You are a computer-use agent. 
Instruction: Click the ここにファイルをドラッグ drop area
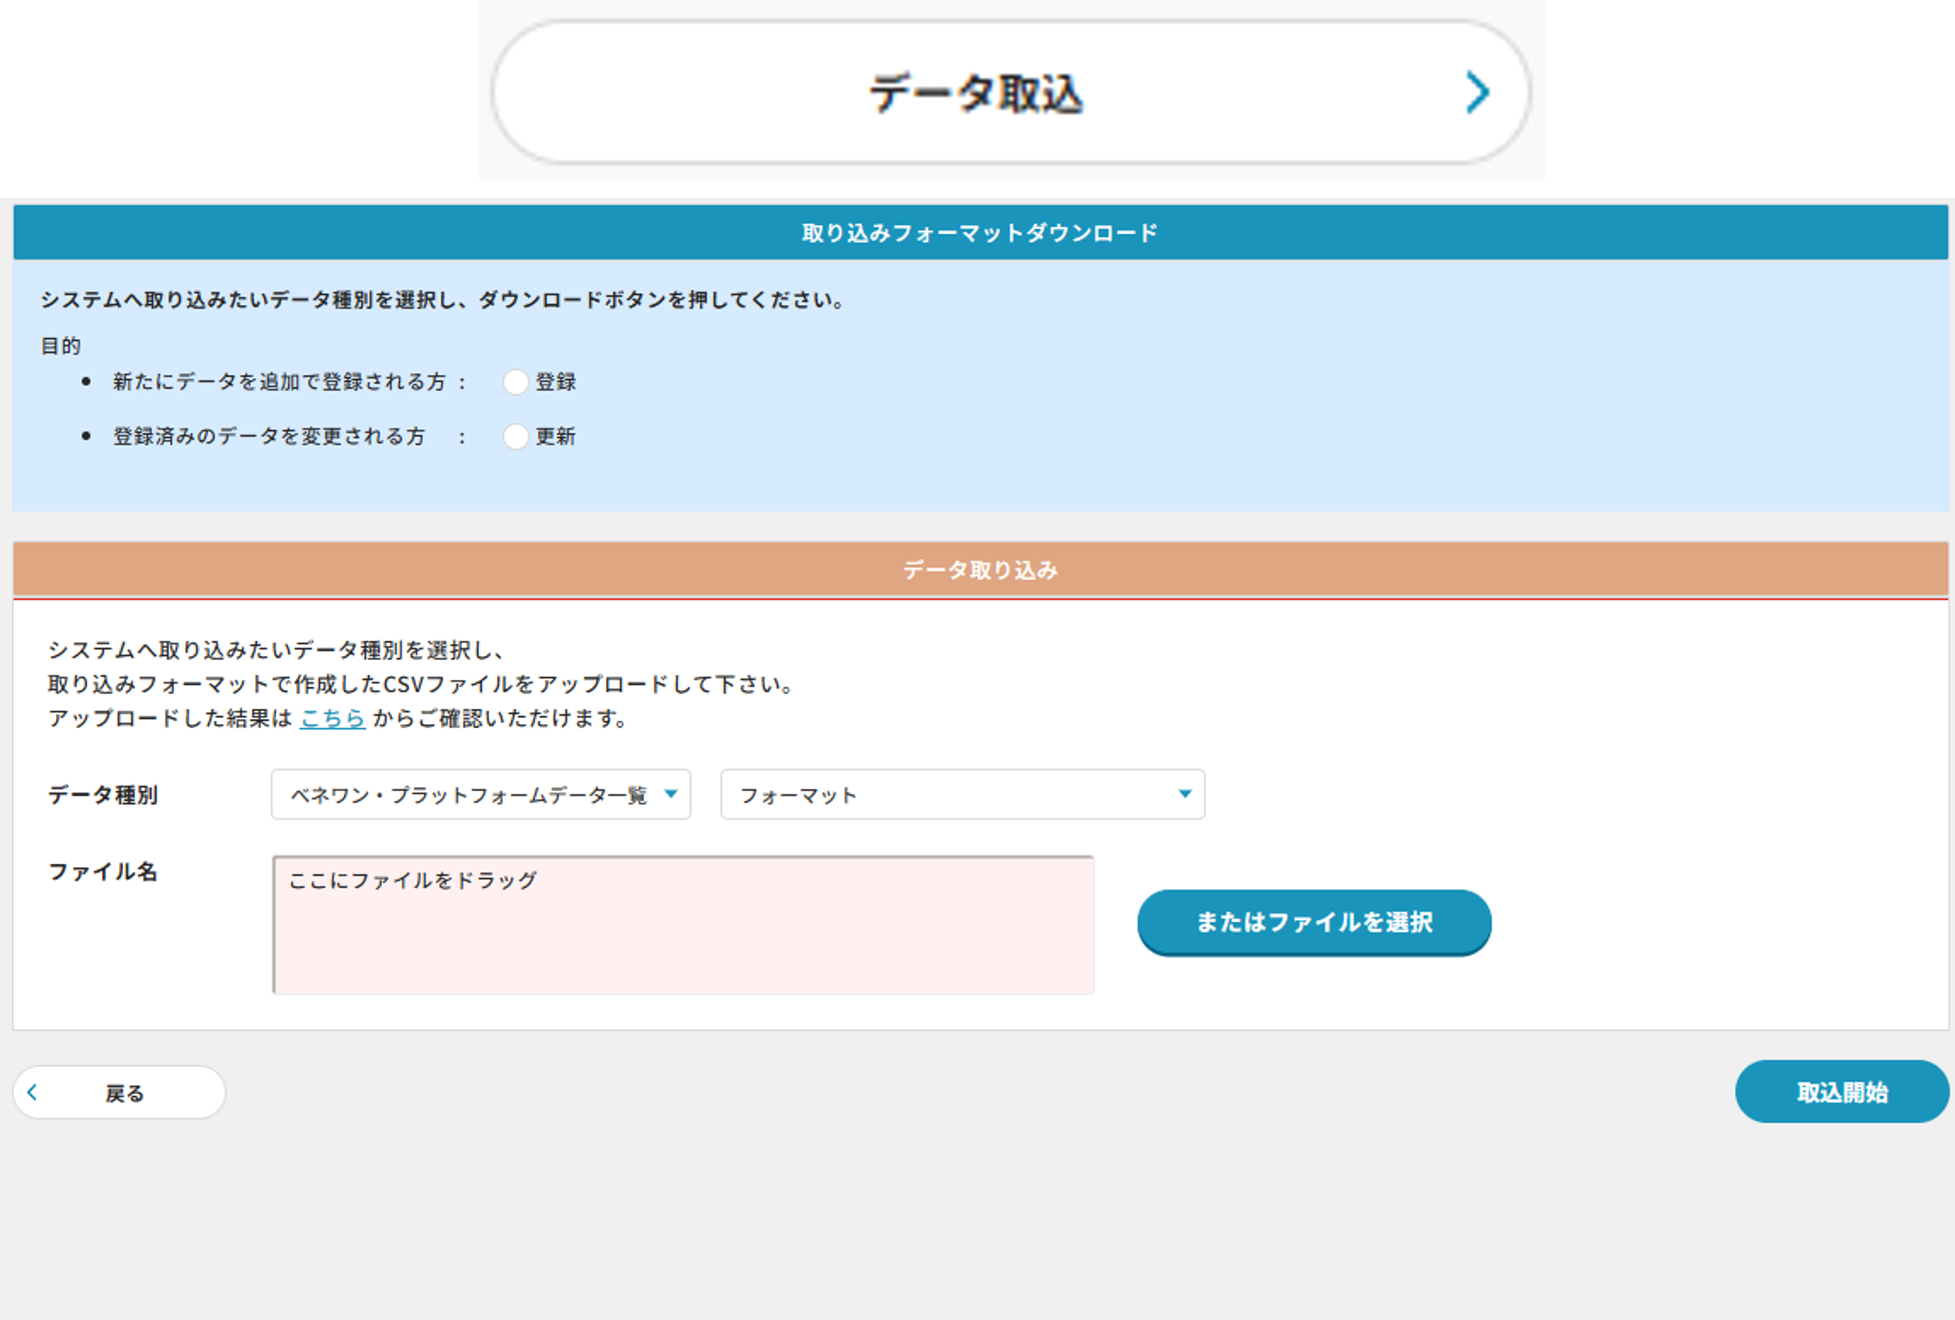[x=683, y=925]
